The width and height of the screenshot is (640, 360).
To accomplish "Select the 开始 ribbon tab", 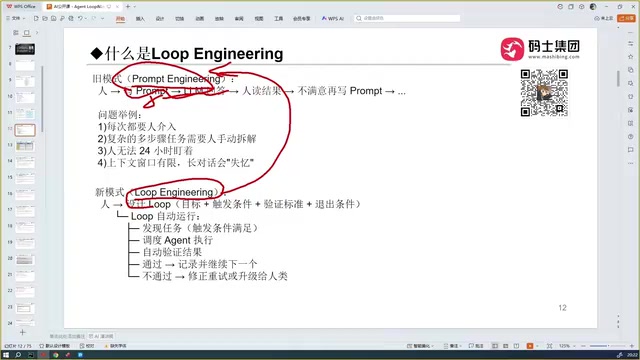I will 120,18.
